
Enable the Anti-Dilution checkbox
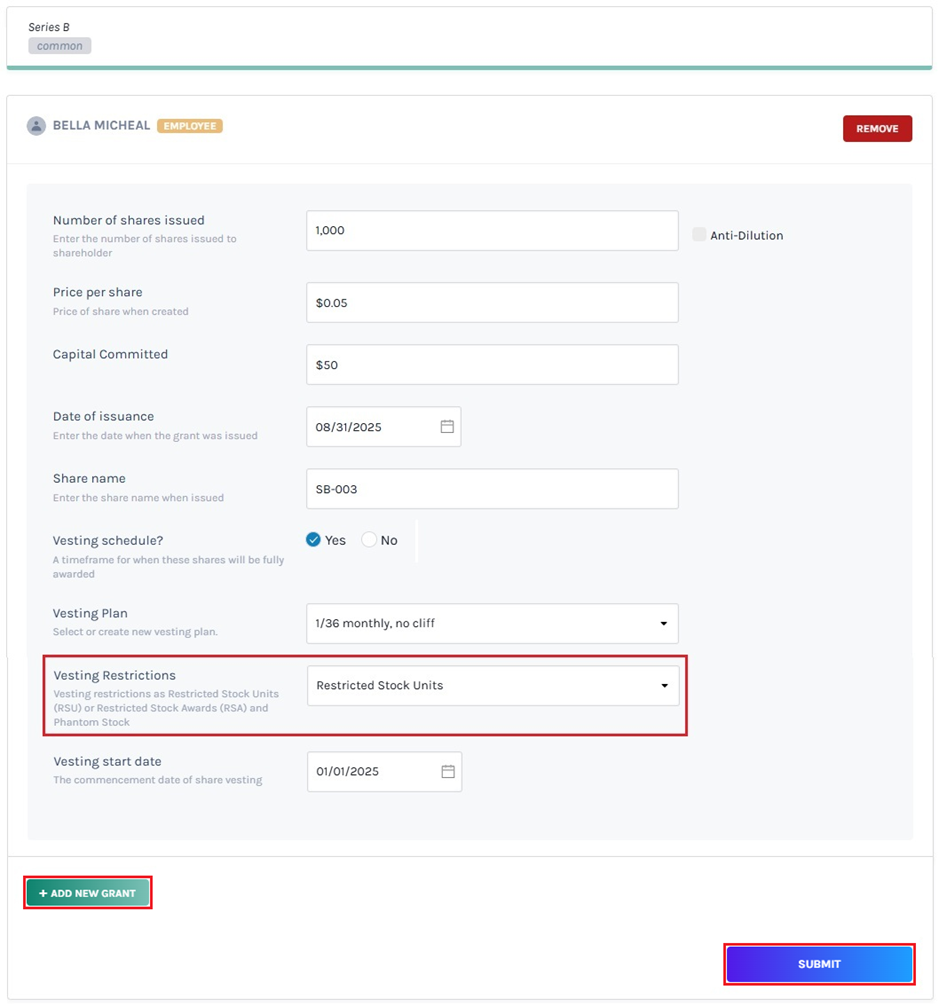click(699, 234)
